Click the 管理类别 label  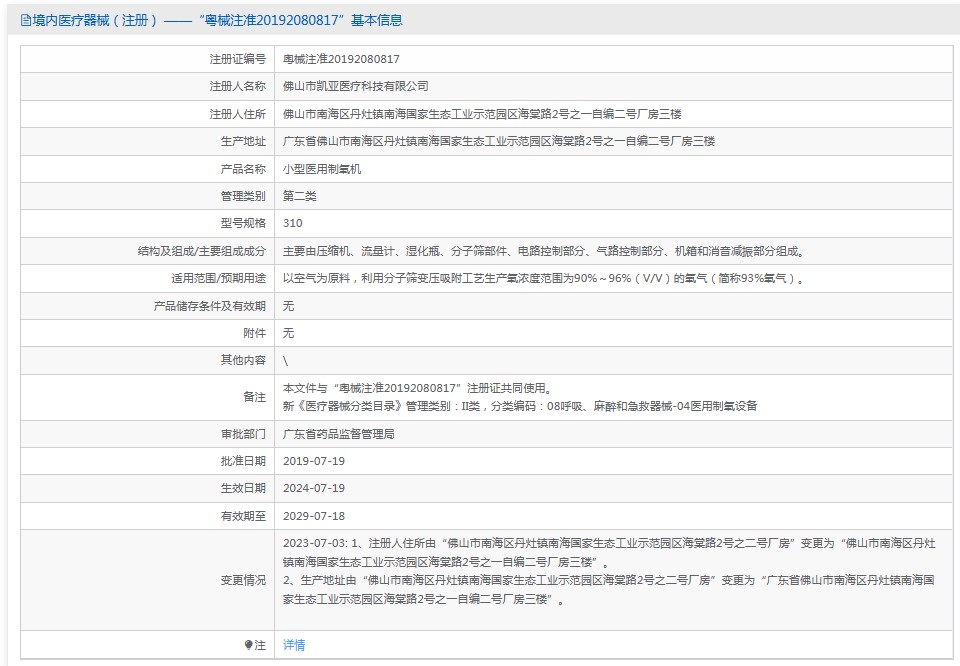(243, 196)
